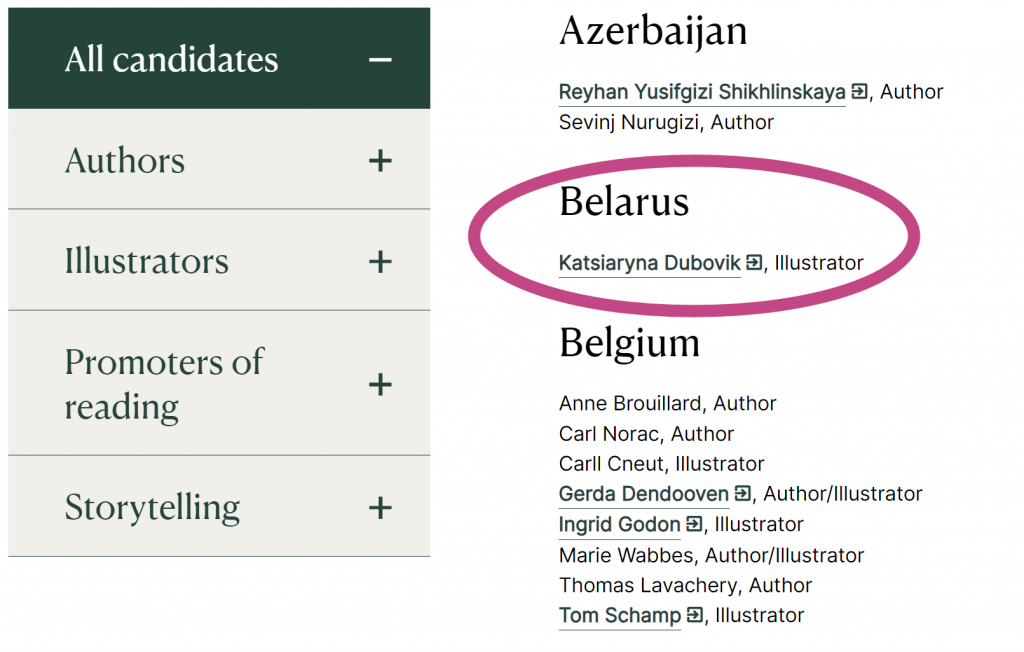Screen dimensions: 1024x652
Task: Expand Authors with the plus icon
Action: click(x=380, y=160)
